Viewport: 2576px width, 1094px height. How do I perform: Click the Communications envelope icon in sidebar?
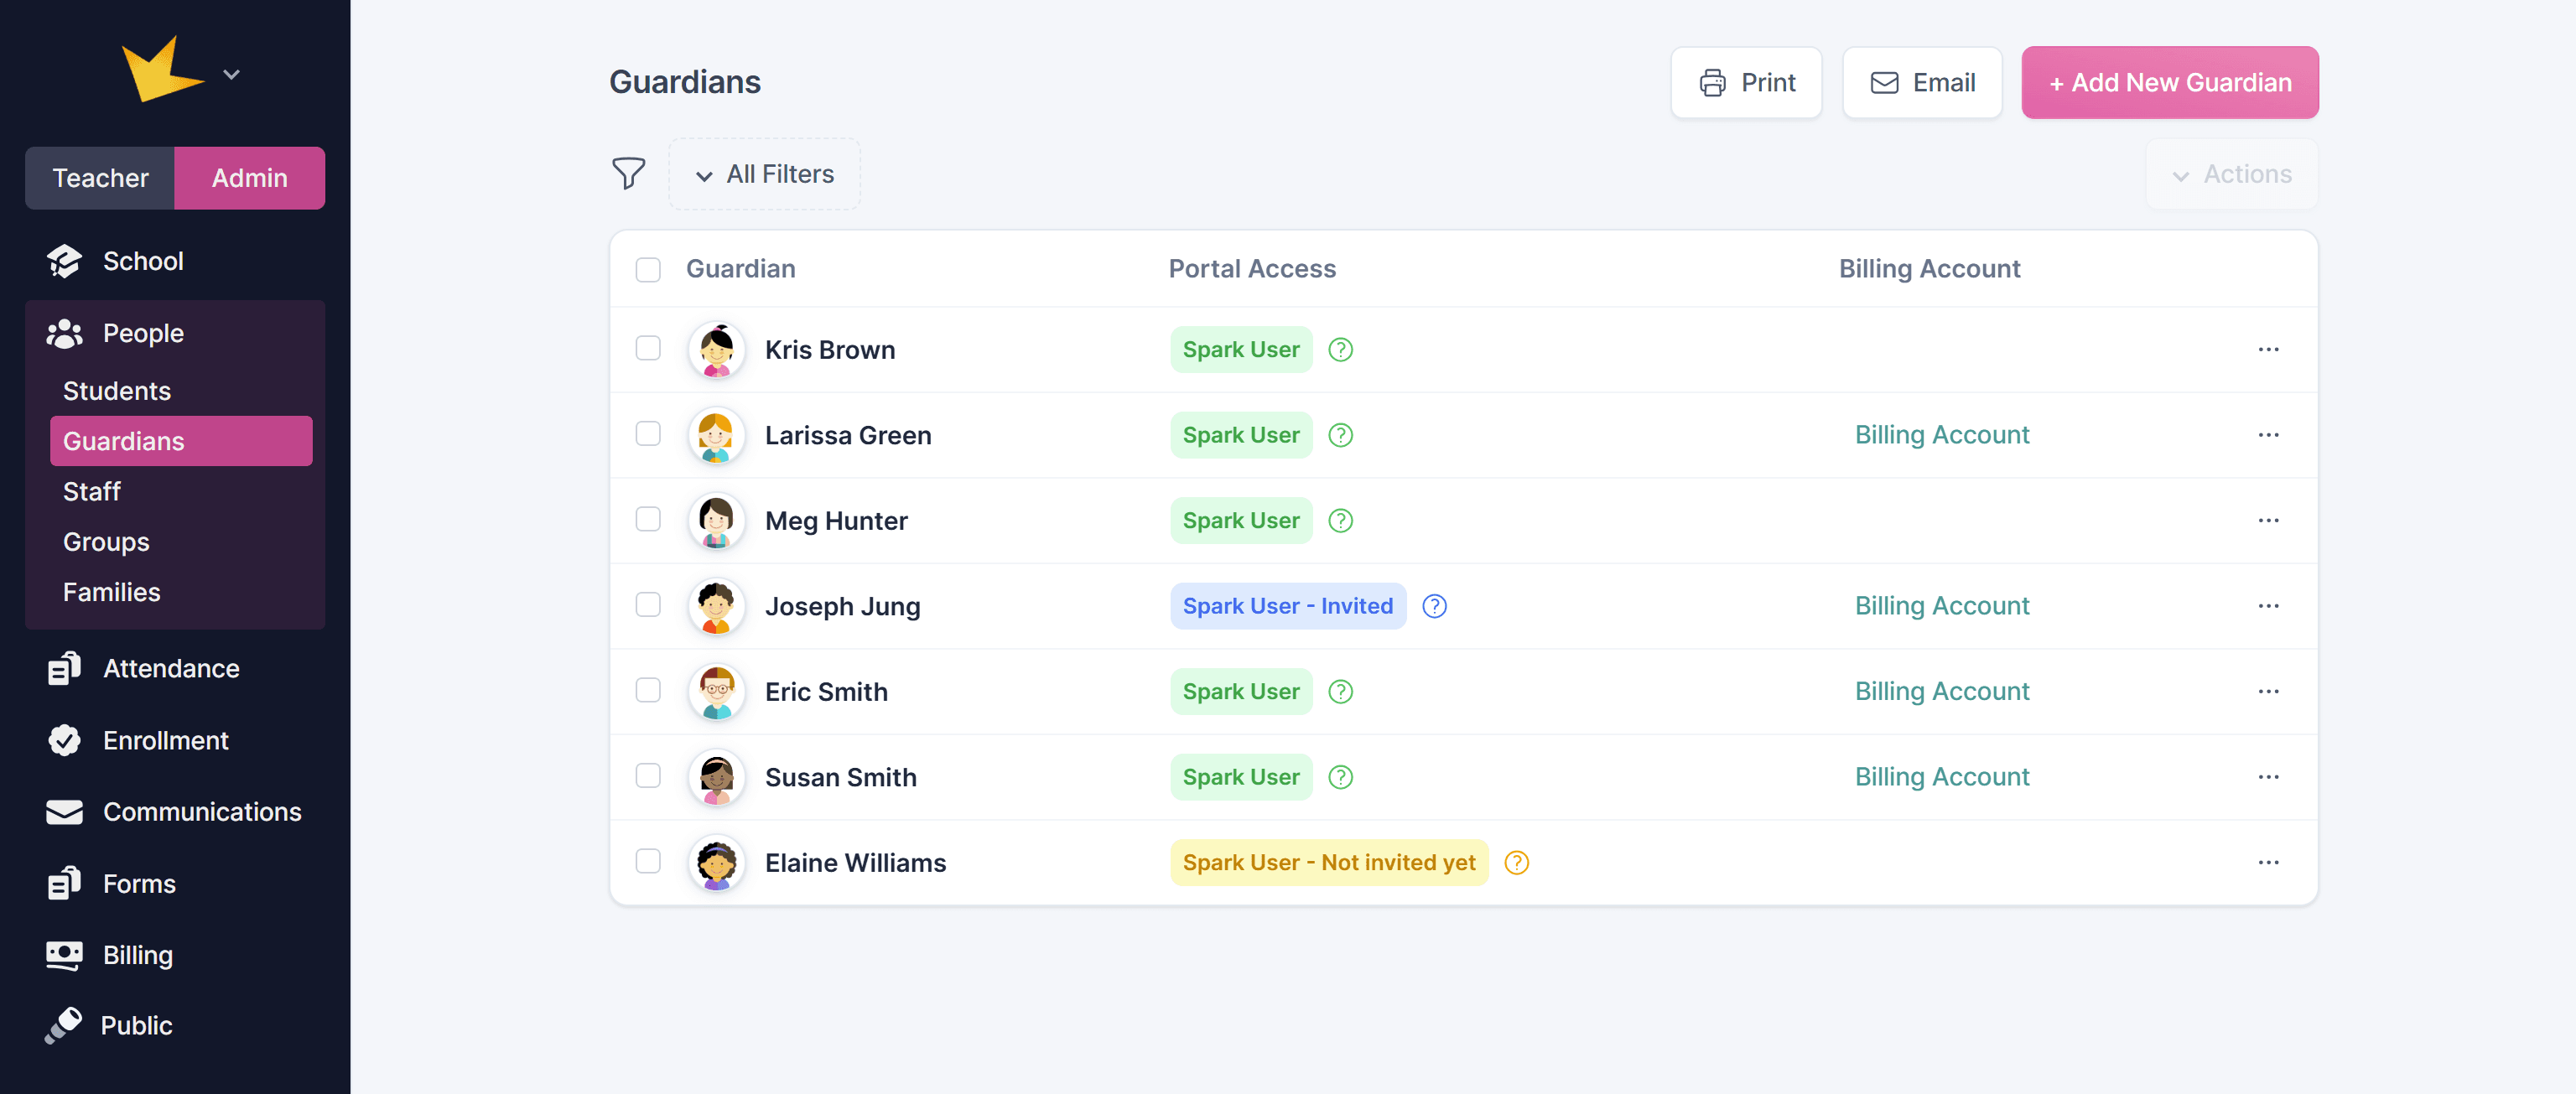(65, 812)
